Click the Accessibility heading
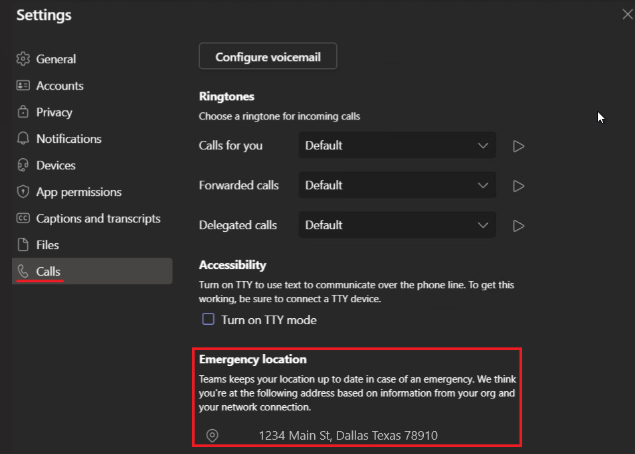 coord(232,265)
